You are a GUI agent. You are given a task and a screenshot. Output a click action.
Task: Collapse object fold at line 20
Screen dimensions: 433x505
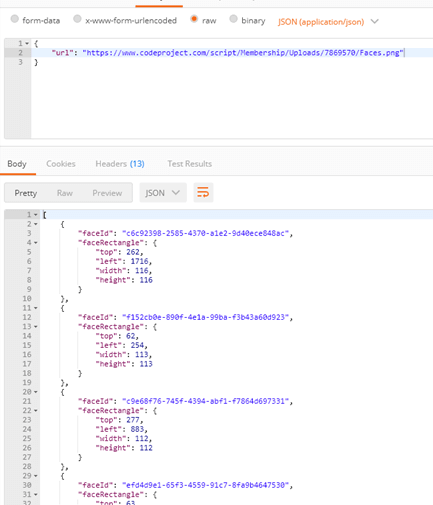tap(35, 392)
